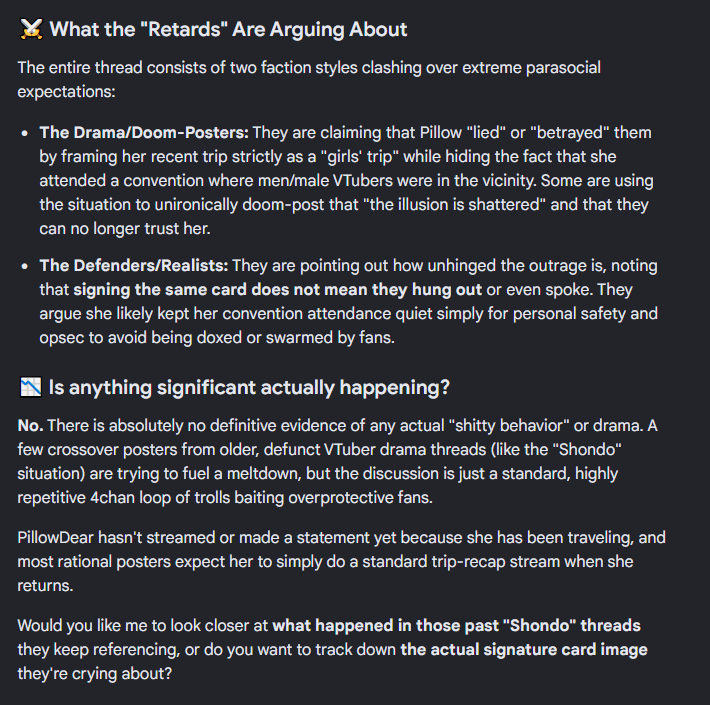Click the downward chart emoji icon
This screenshot has height=705, width=710.
pyautogui.click(x=31, y=387)
